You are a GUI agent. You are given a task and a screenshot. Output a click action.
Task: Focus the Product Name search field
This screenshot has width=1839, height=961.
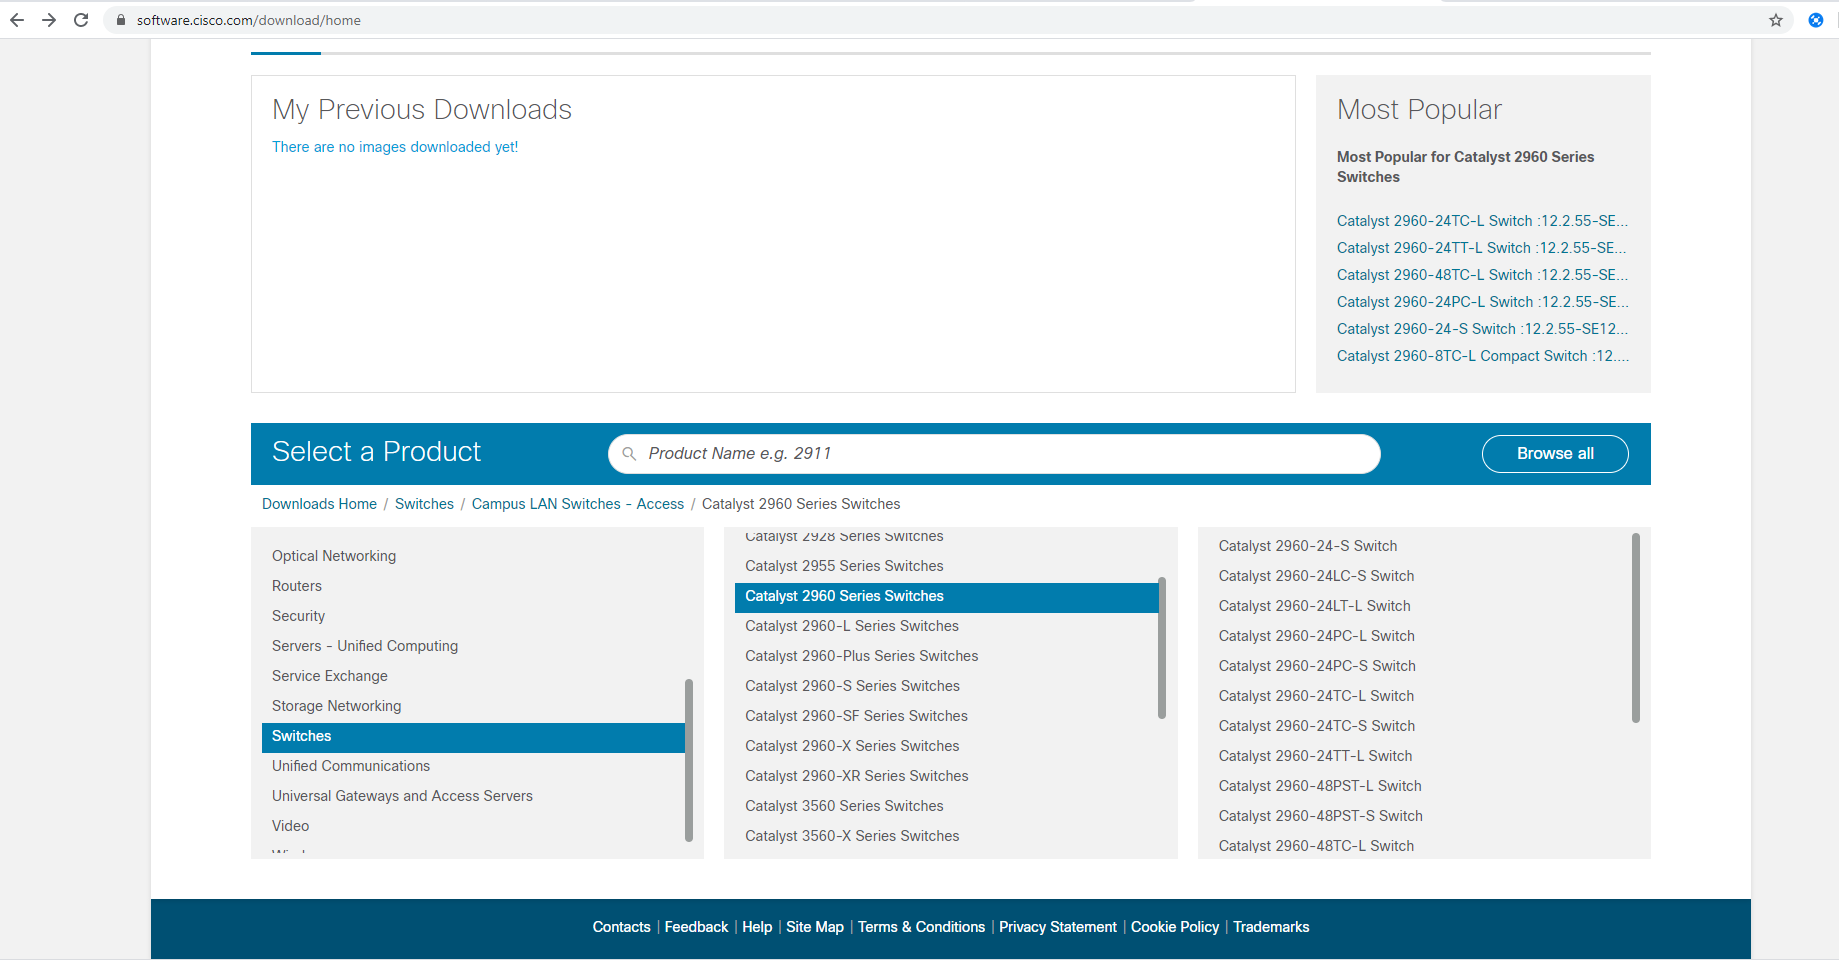pyautogui.click(x=994, y=454)
